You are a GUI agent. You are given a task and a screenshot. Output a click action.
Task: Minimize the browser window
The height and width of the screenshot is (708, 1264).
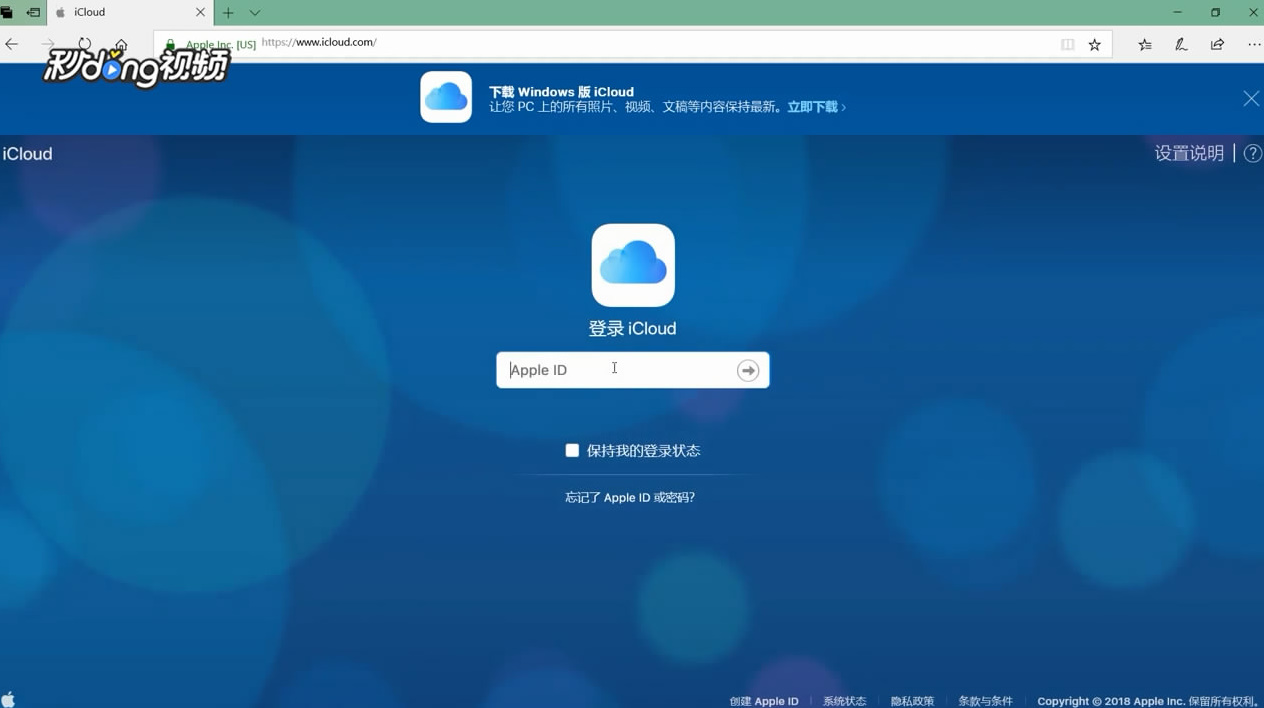(1177, 13)
